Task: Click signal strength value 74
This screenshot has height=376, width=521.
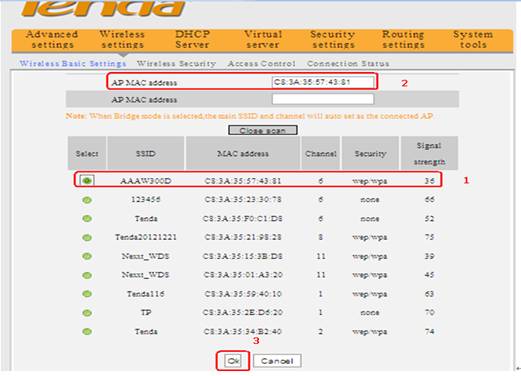Action: coord(430,332)
